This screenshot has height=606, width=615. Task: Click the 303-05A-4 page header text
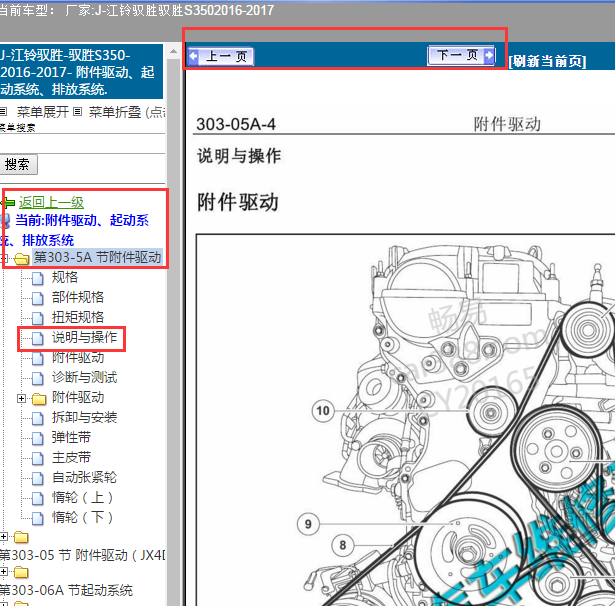click(x=236, y=124)
